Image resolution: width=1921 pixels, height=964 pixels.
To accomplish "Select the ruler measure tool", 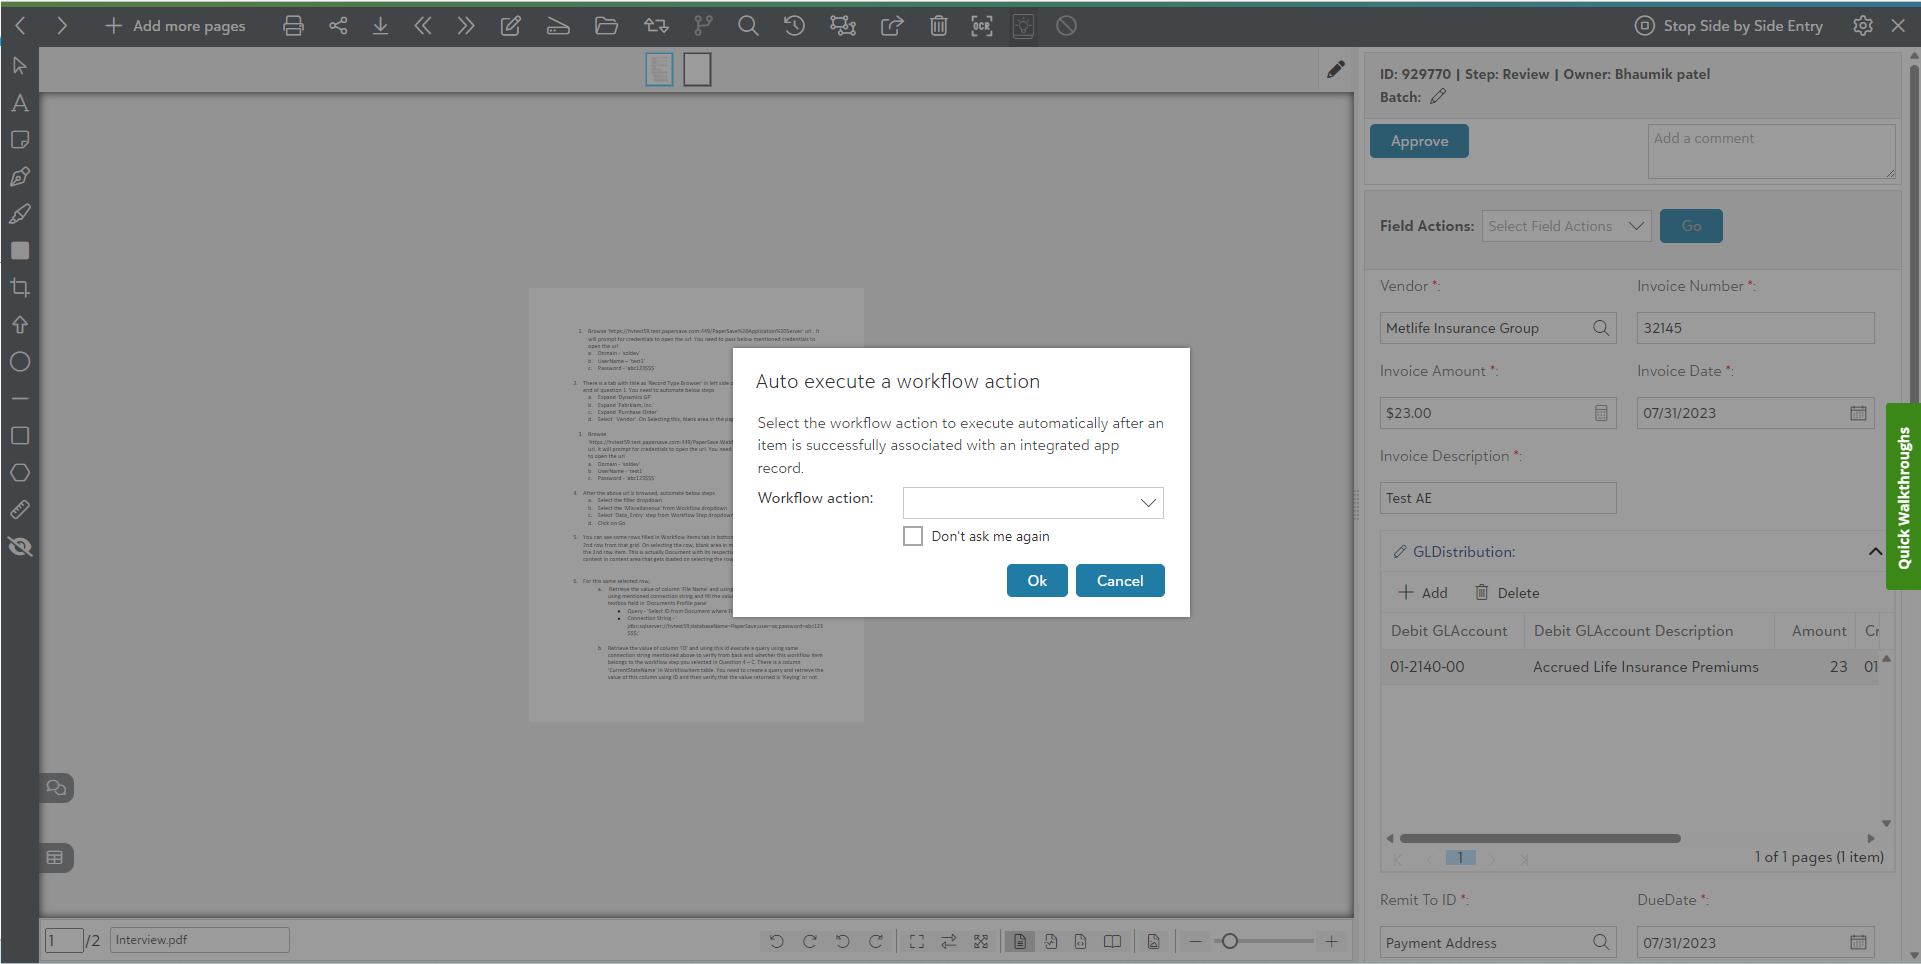I will coord(20,510).
